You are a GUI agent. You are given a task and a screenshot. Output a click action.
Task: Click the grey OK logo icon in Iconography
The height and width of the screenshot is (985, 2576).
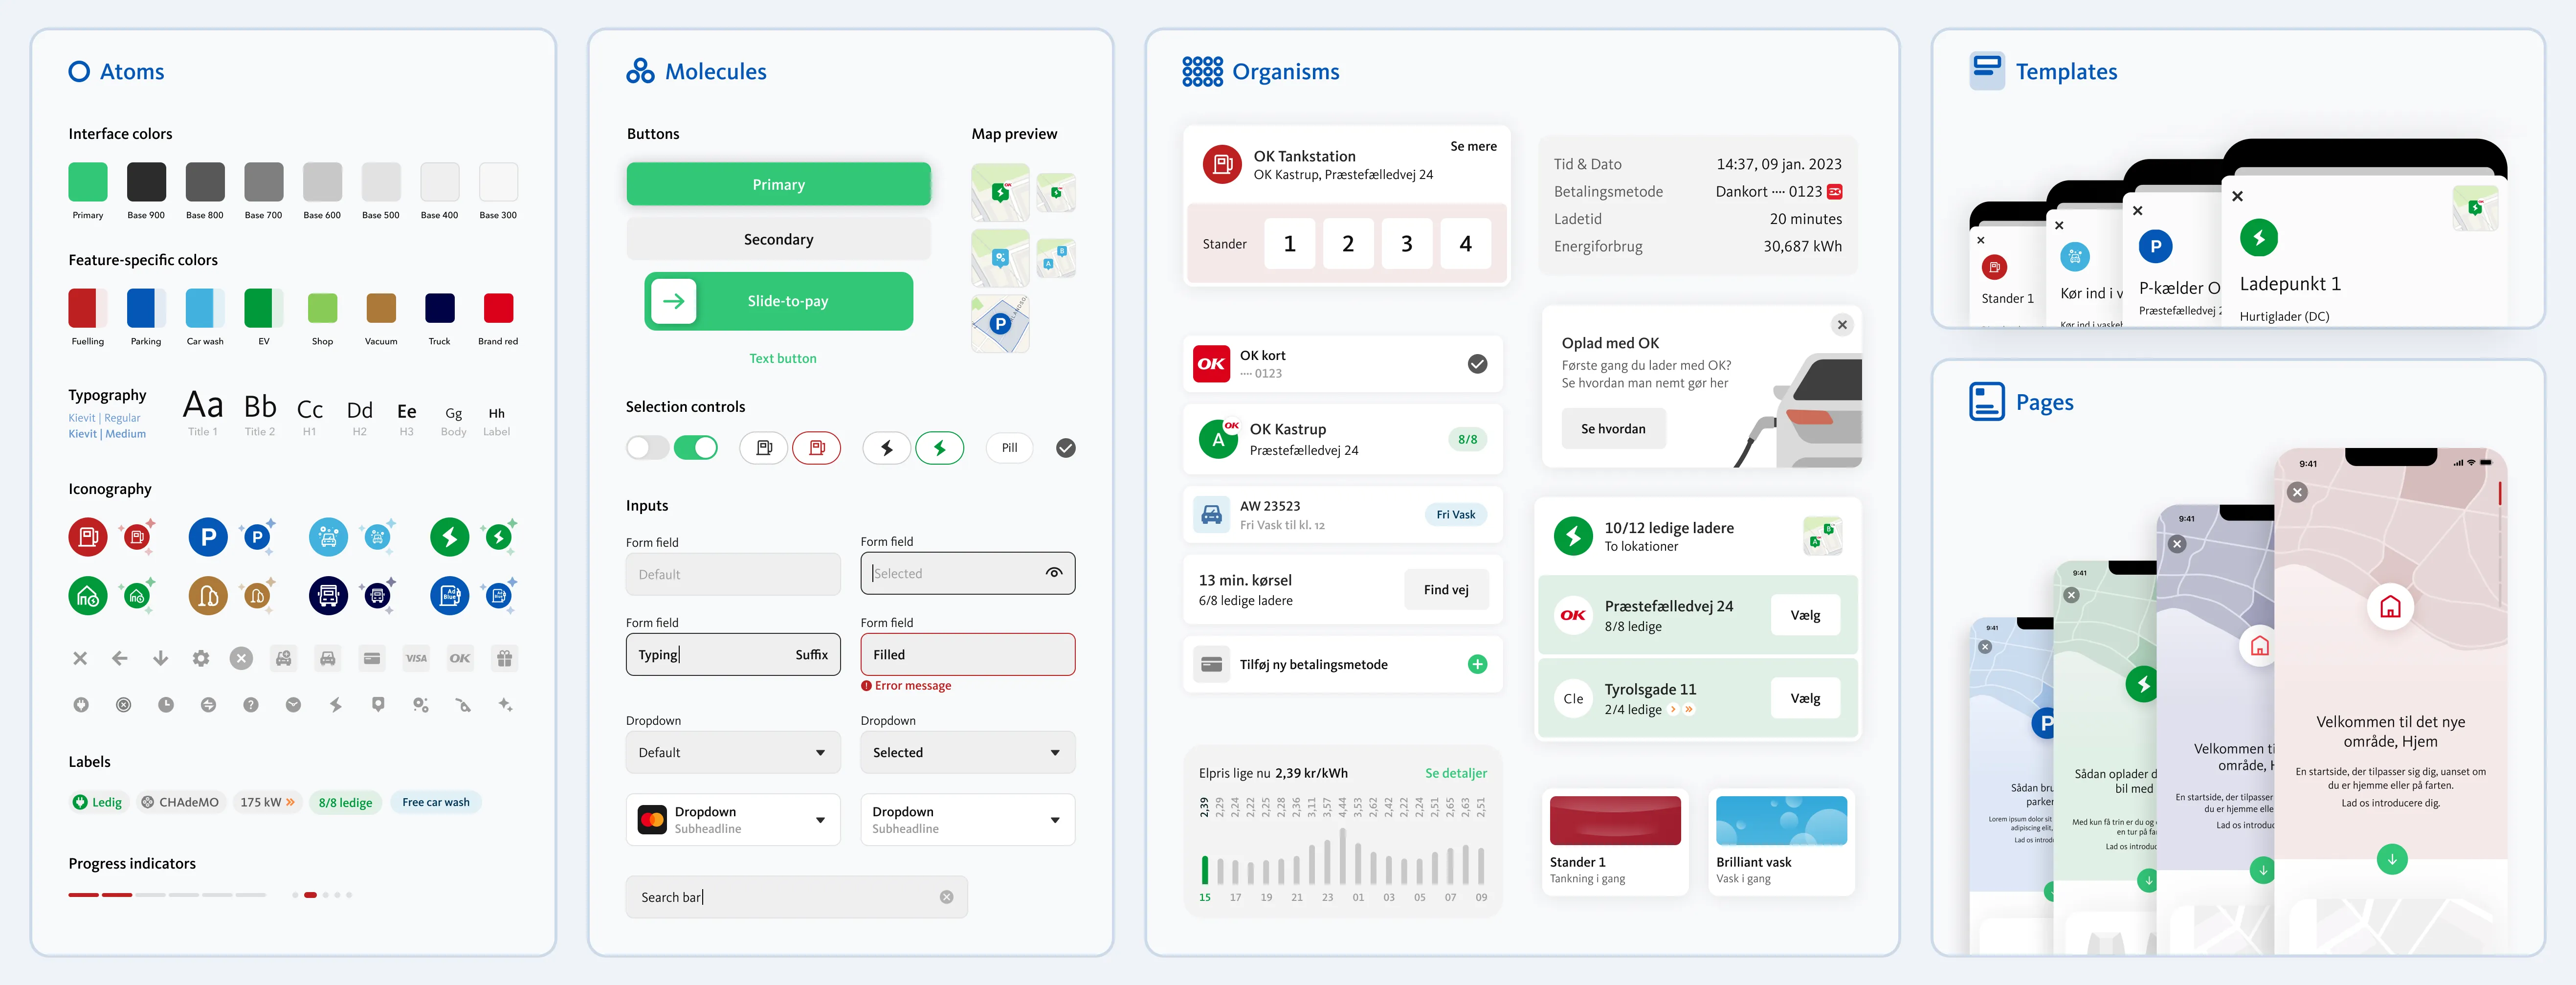[460, 658]
